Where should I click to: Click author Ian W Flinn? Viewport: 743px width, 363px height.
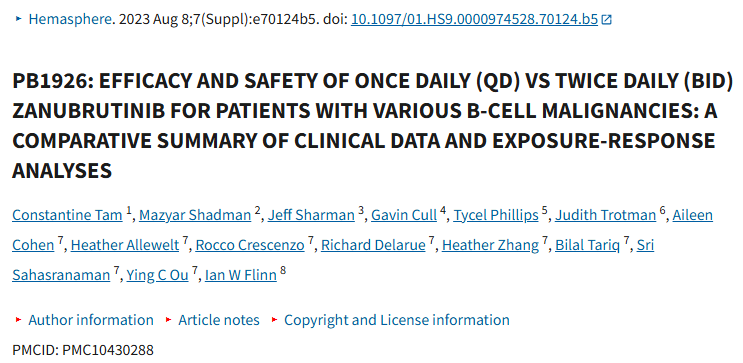[241, 275]
